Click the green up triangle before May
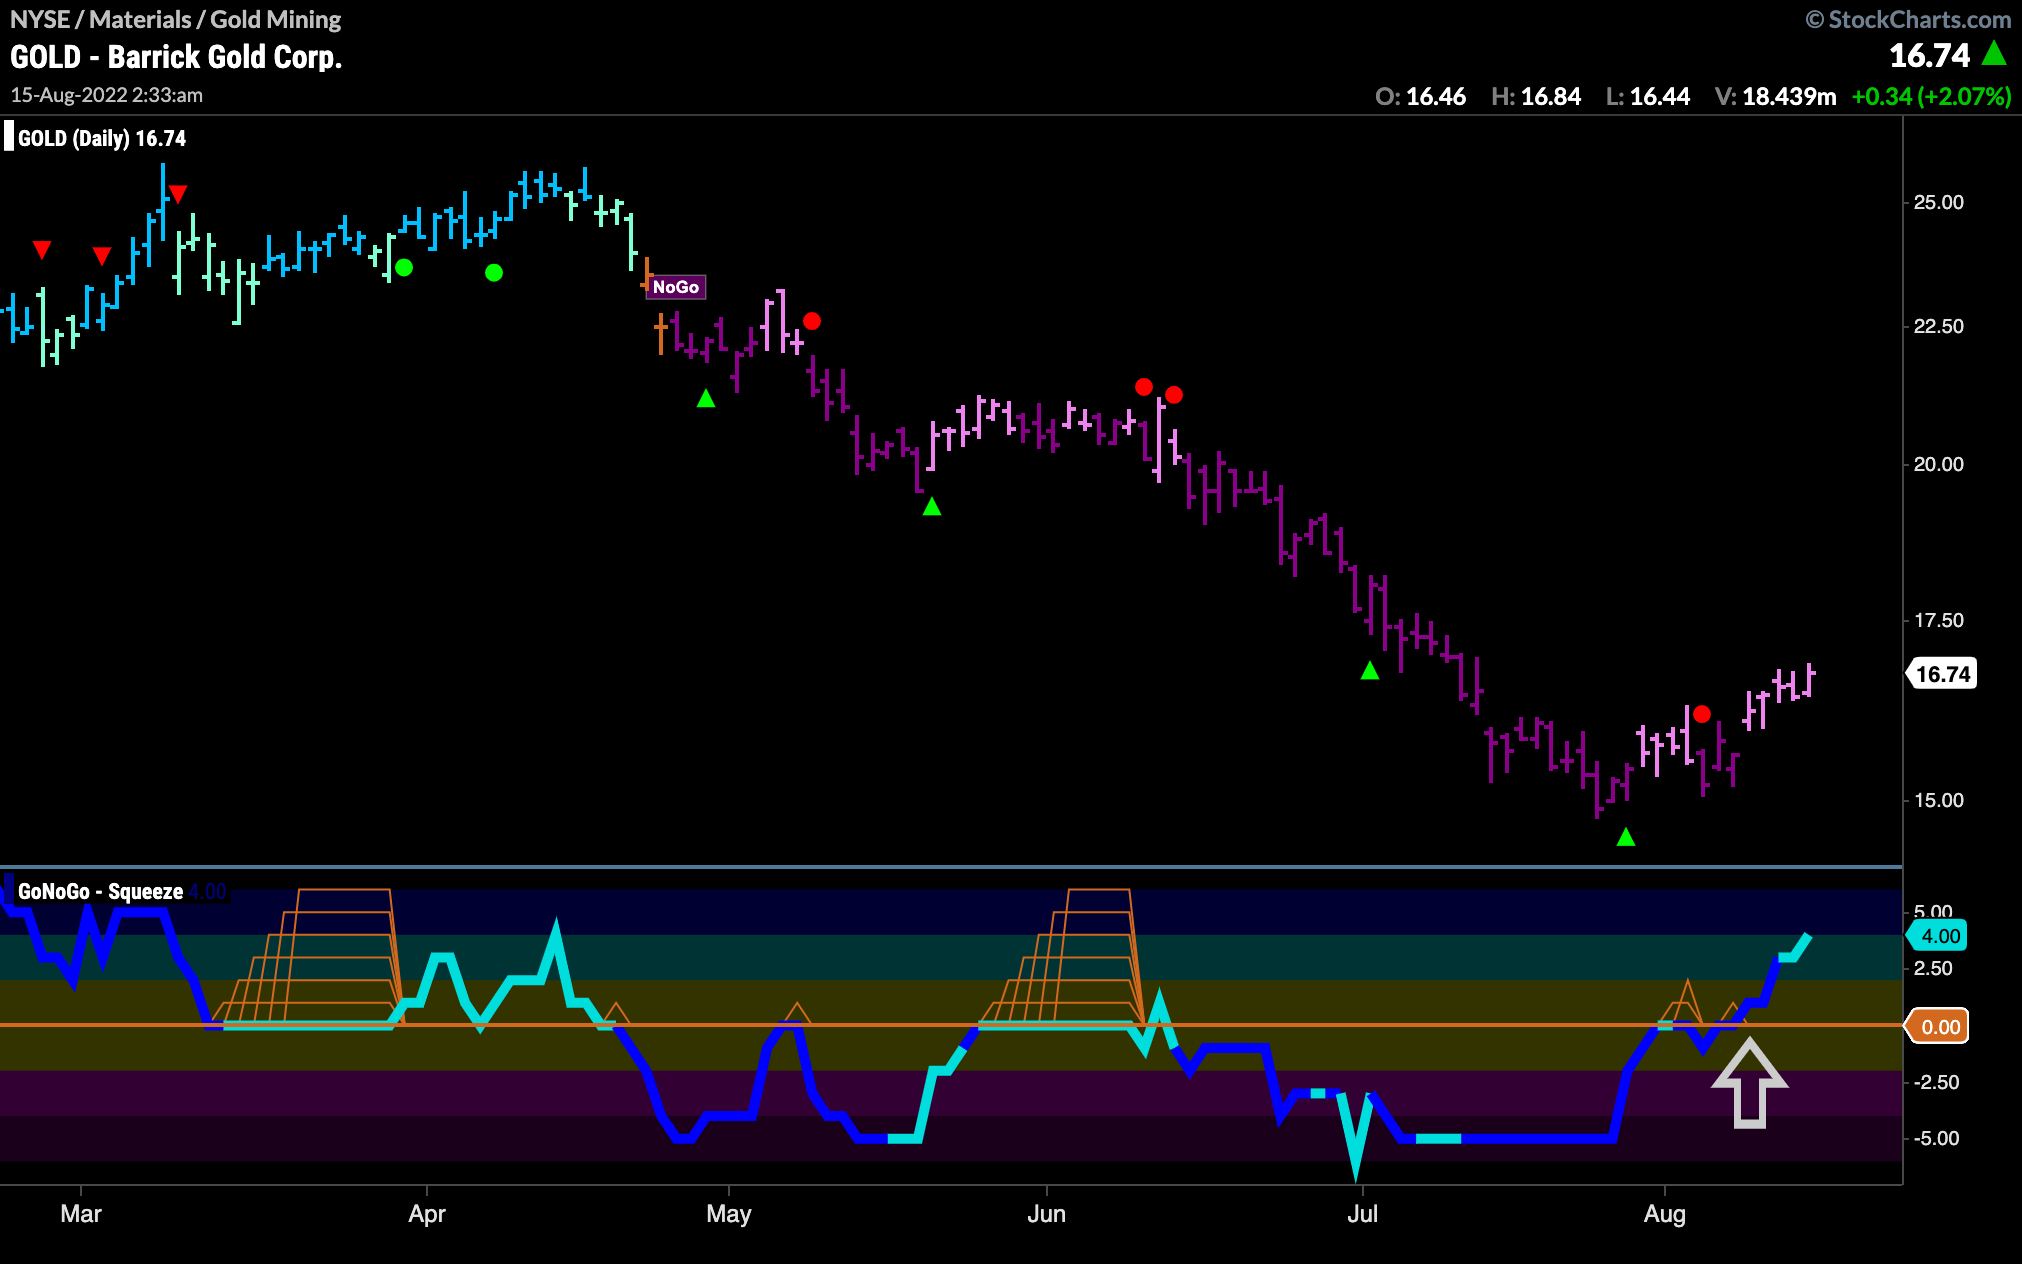Image resolution: width=2022 pixels, height=1264 pixels. [706, 398]
